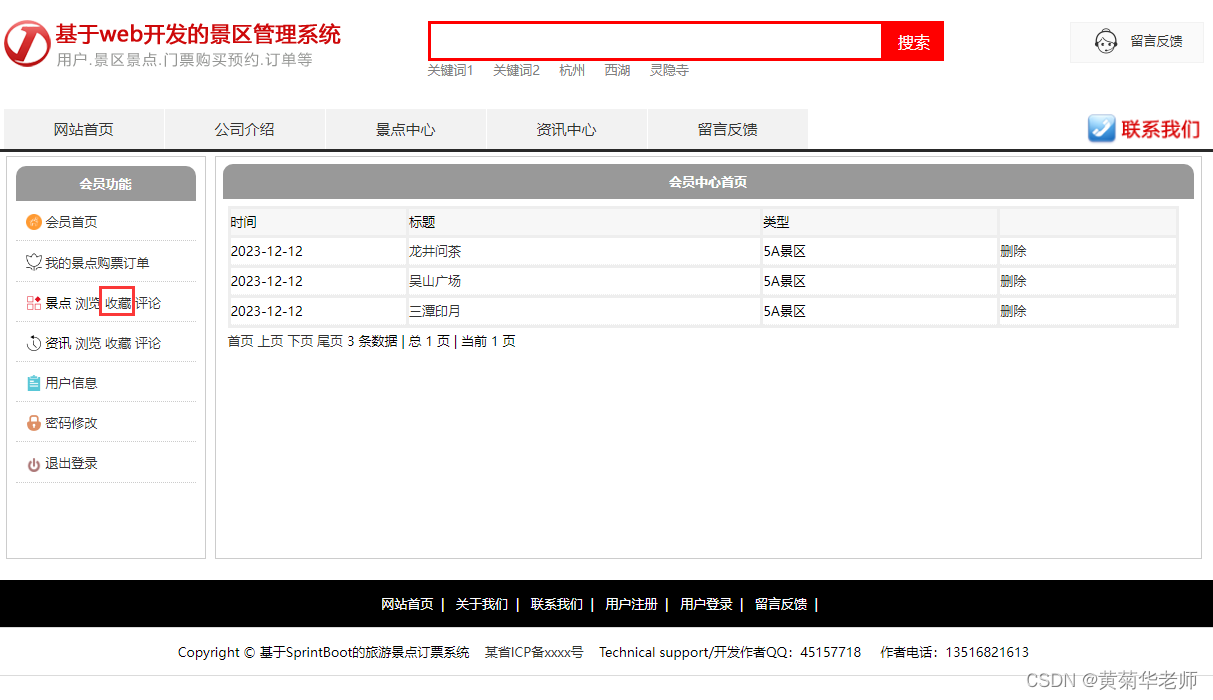The image size is (1213, 700).
Task: Click 联系我们 in the footer
Action: (x=557, y=604)
